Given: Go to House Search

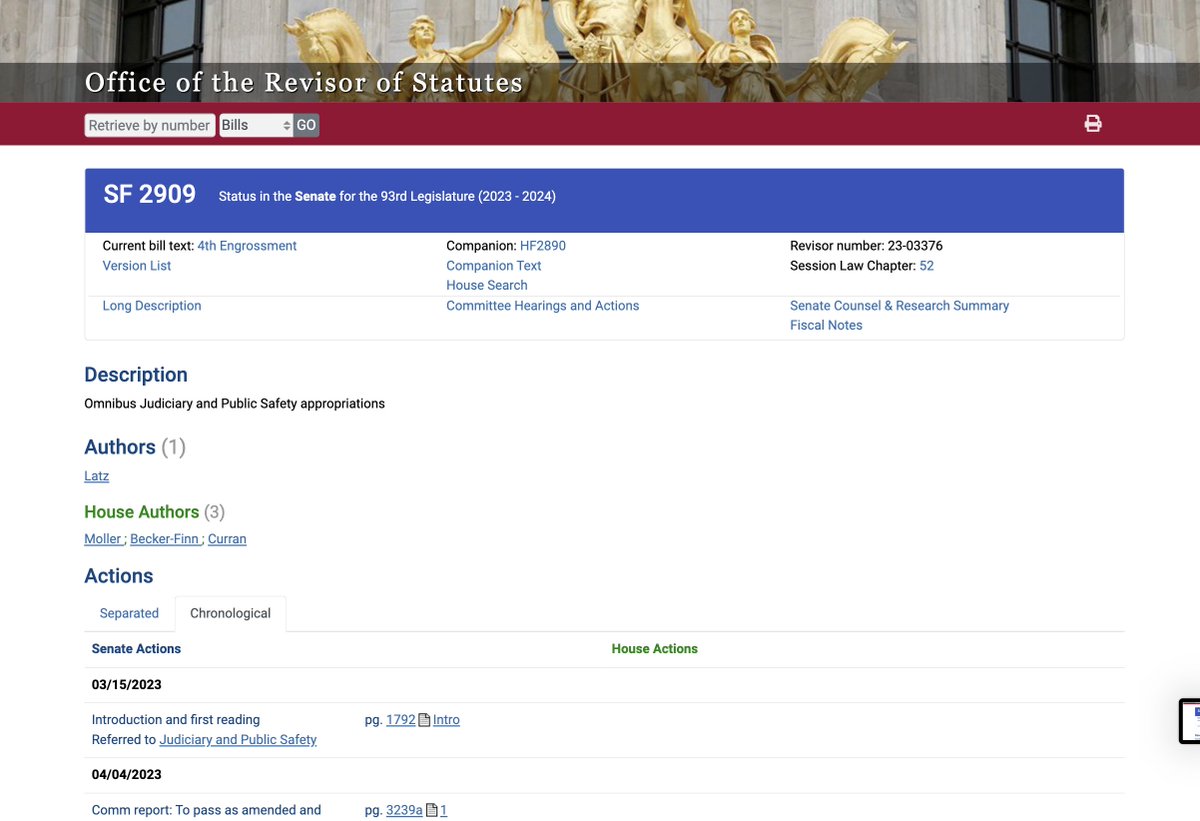Looking at the screenshot, I should click(x=487, y=285).
